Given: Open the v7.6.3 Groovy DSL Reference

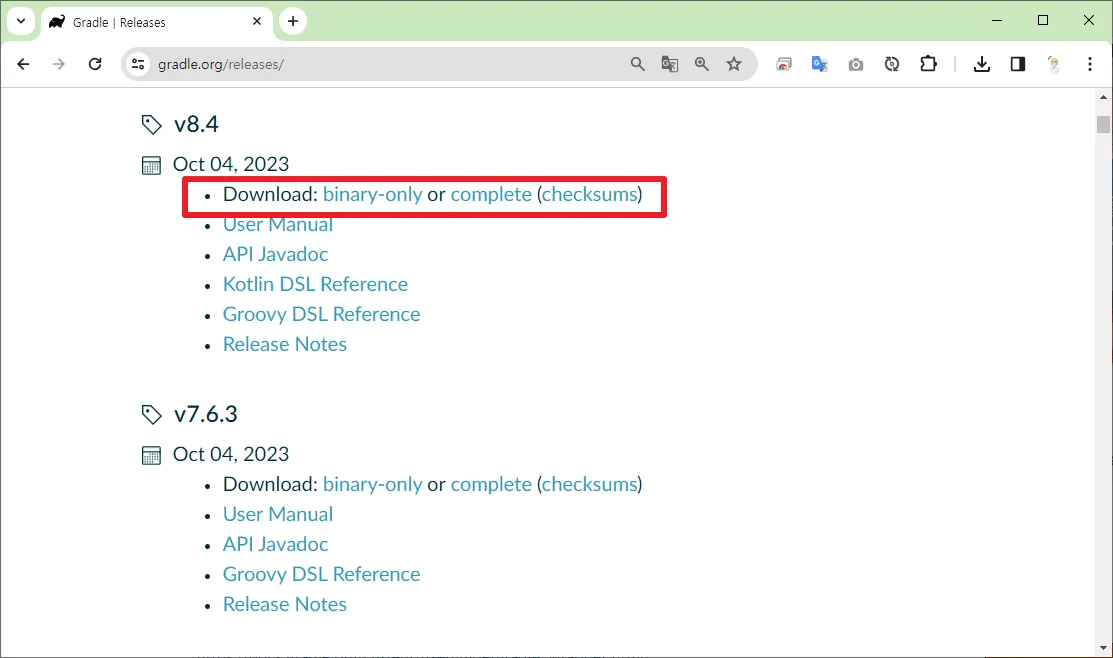Looking at the screenshot, I should coord(322,574).
